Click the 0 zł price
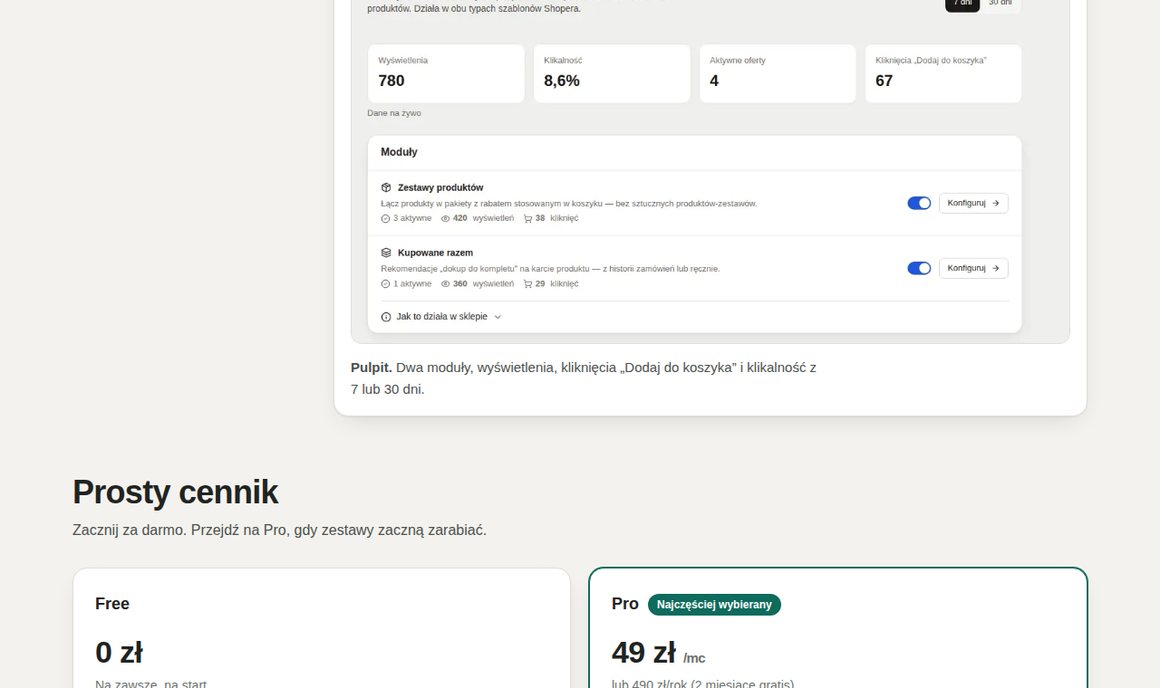 click(119, 652)
